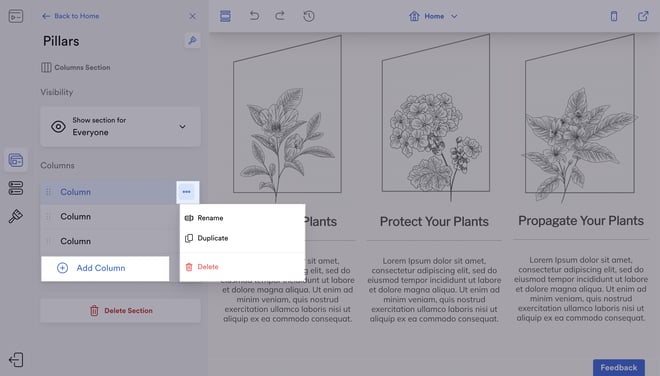This screenshot has width=660, height=376.
Task: Grab the drag handle of first Column
Action: [x=48, y=192]
